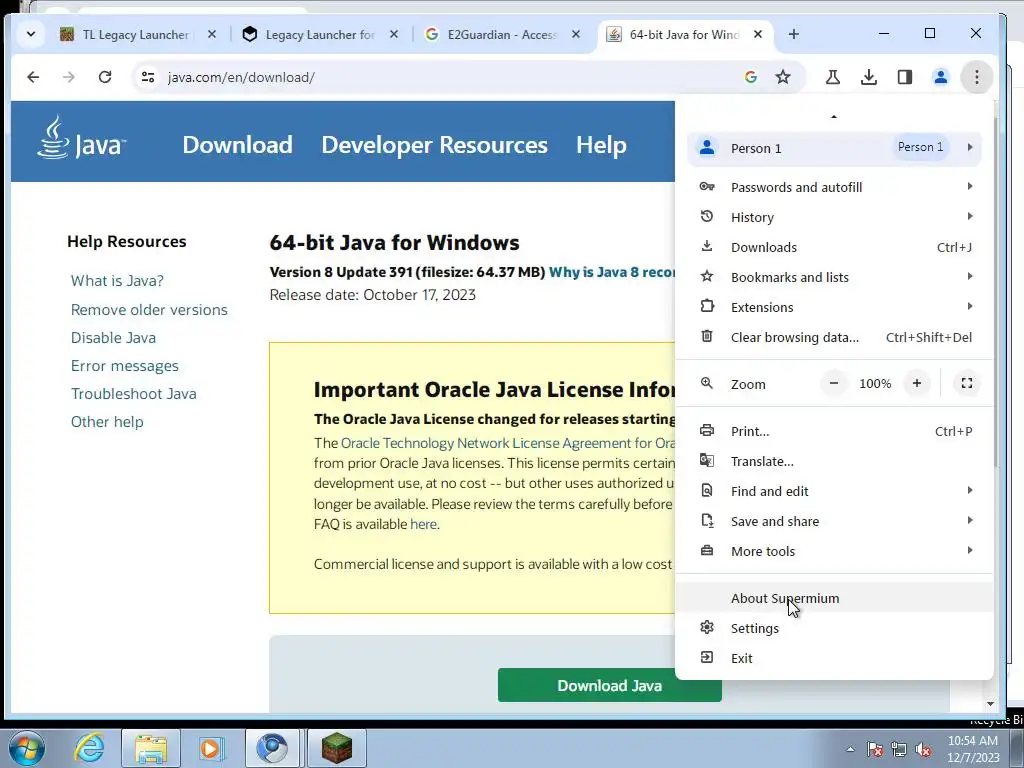Open the Download navigation item
This screenshot has width=1024, height=768.
pos(237,144)
